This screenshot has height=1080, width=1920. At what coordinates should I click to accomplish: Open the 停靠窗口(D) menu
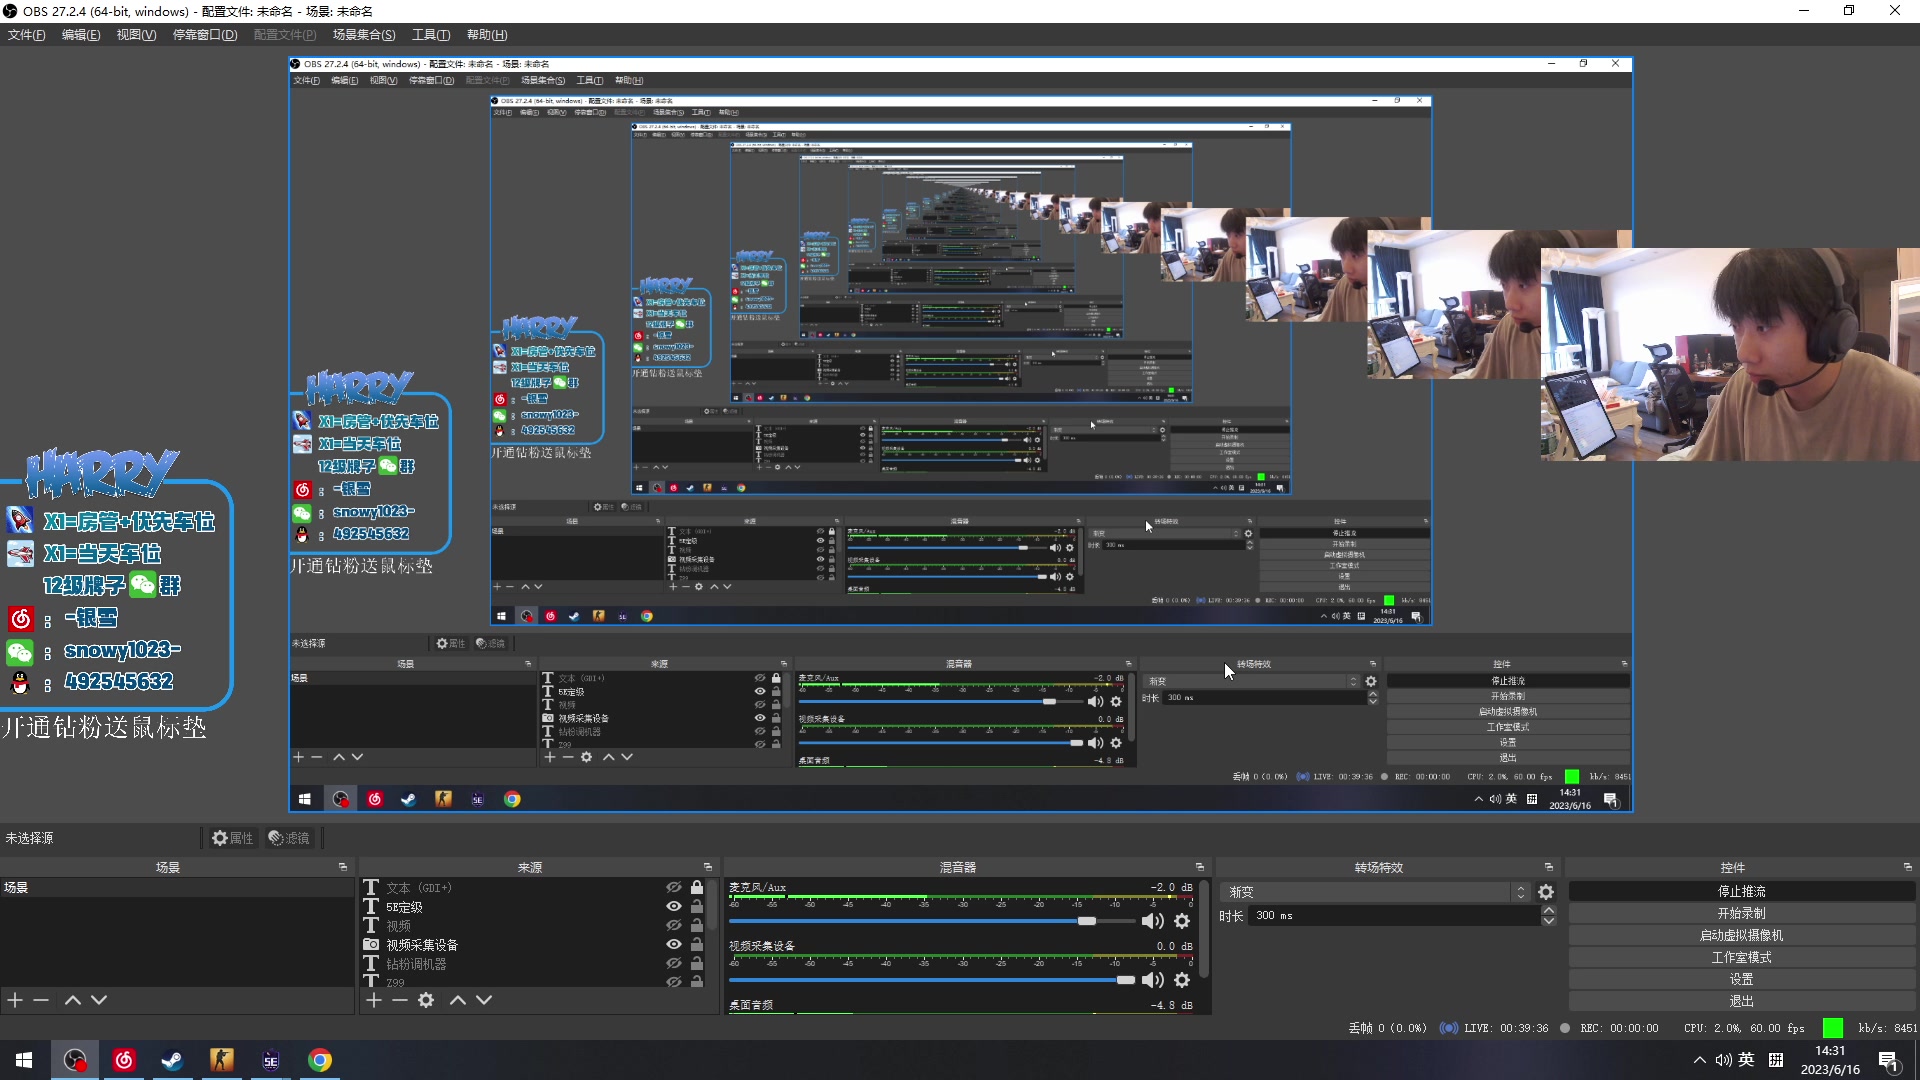tap(205, 35)
